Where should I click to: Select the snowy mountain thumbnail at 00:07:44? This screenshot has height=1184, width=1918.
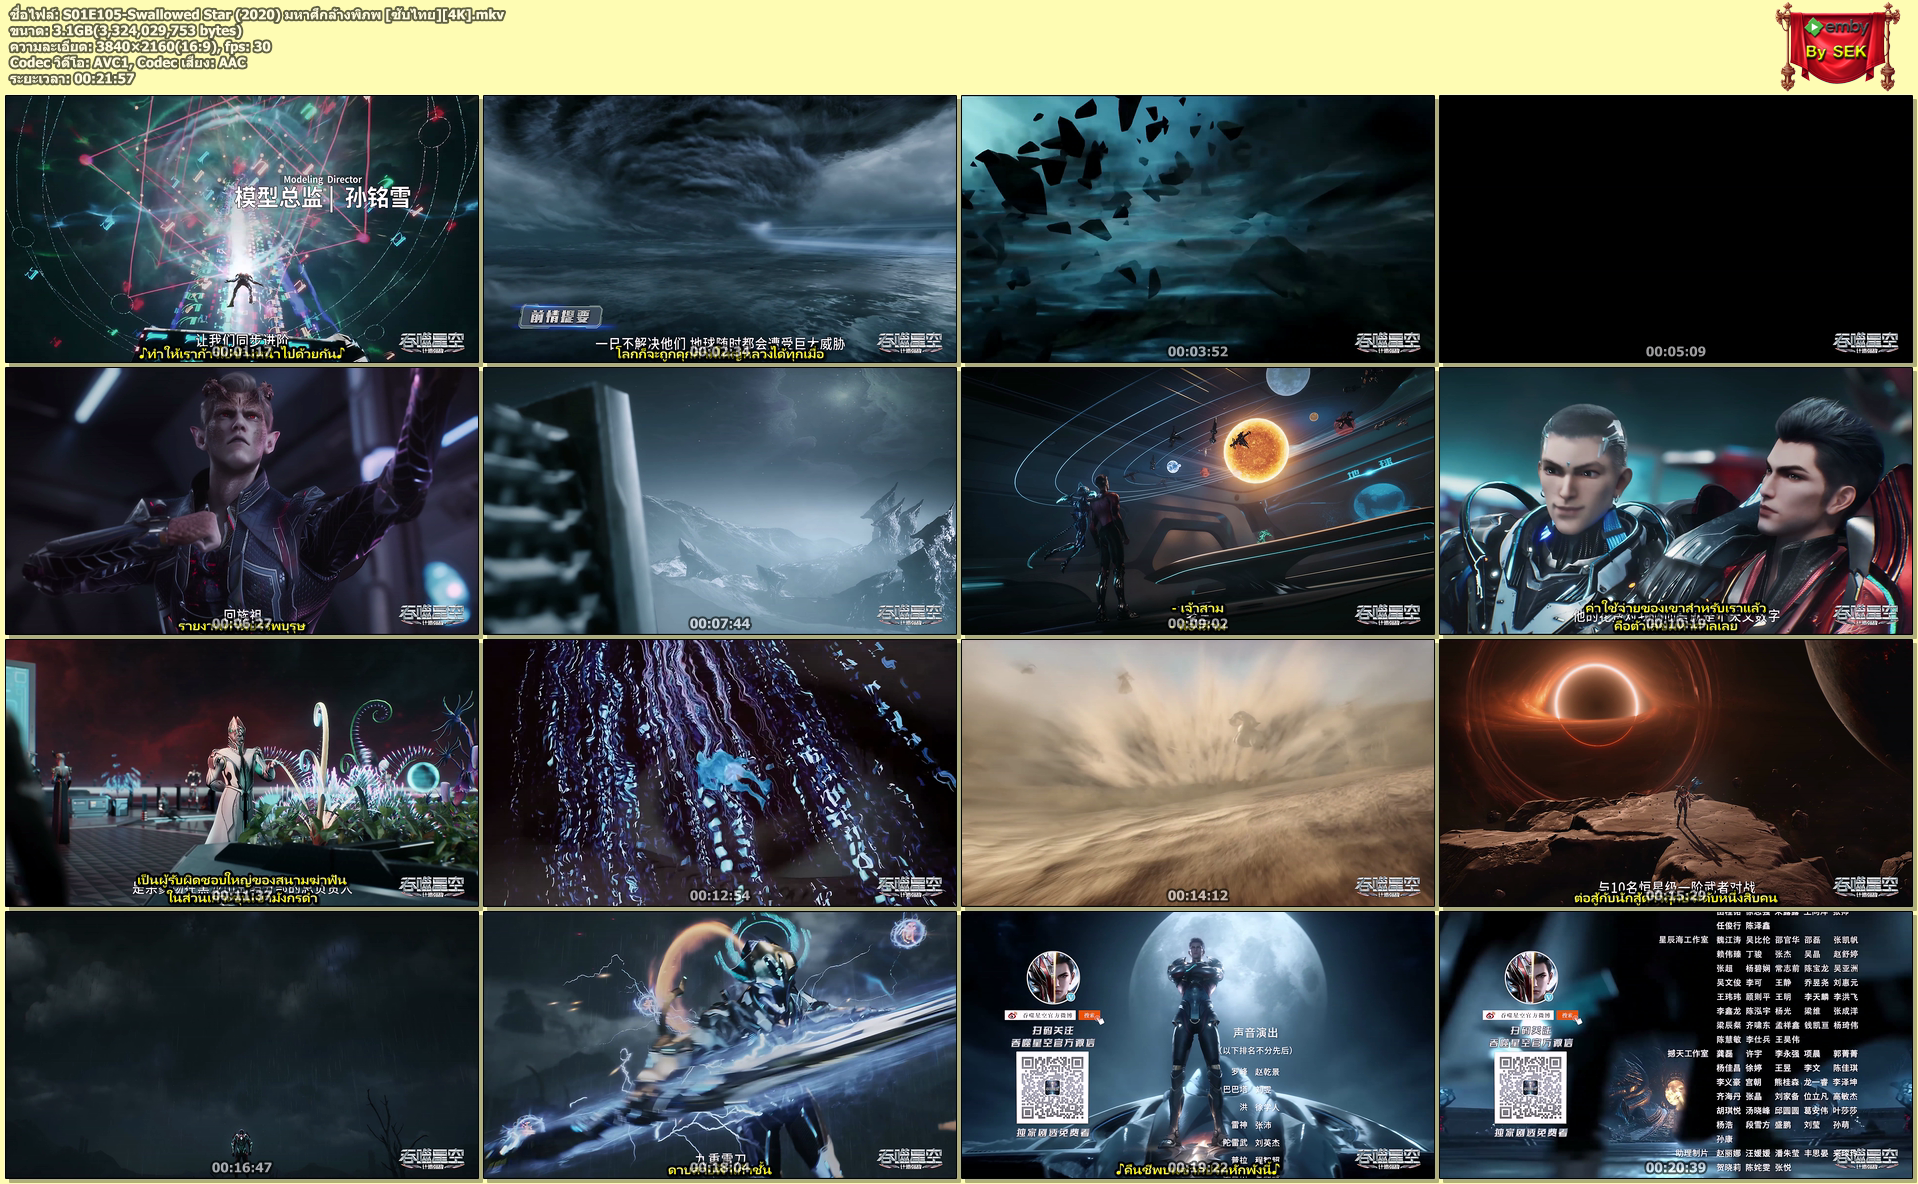pyautogui.click(x=720, y=501)
